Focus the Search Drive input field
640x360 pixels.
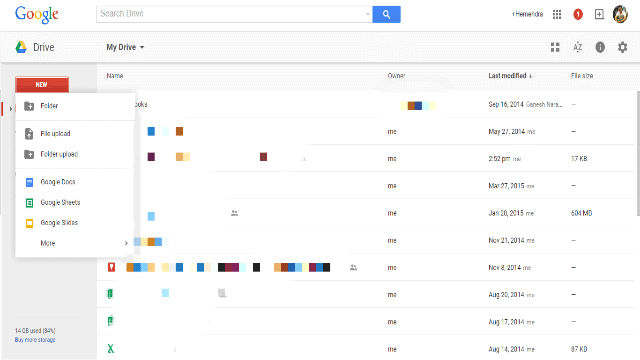pos(231,14)
